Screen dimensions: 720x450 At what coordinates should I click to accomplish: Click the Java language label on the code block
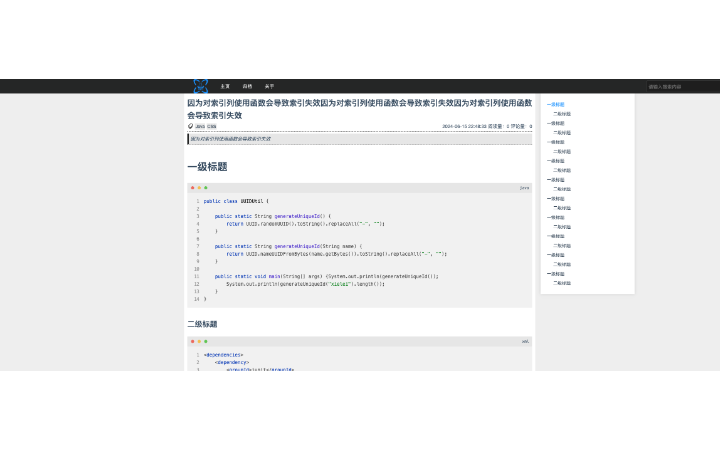[524, 187]
